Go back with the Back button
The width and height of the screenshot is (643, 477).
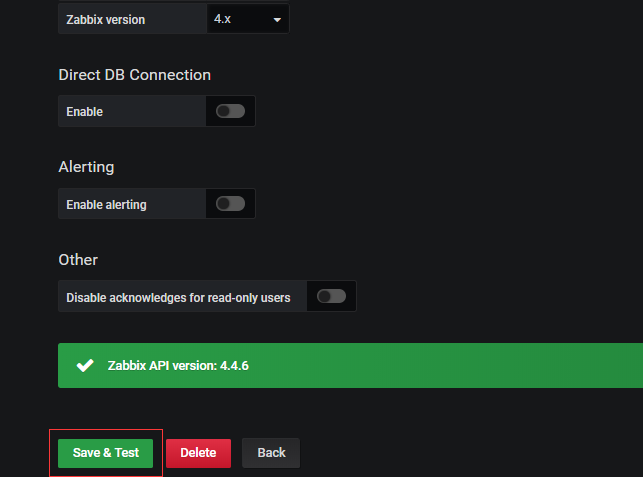(271, 453)
